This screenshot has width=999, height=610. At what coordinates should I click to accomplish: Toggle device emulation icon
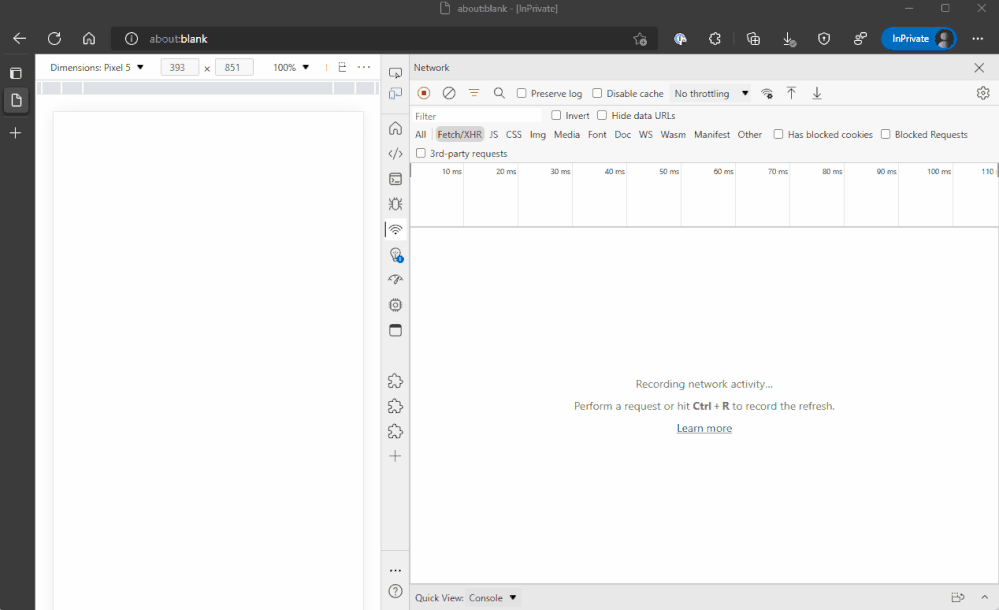(396, 94)
